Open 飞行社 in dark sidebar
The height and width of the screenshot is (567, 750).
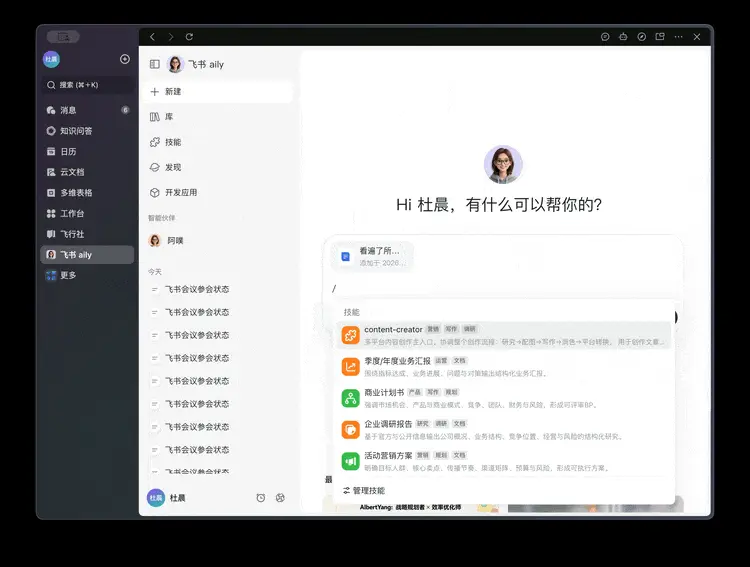(87, 234)
